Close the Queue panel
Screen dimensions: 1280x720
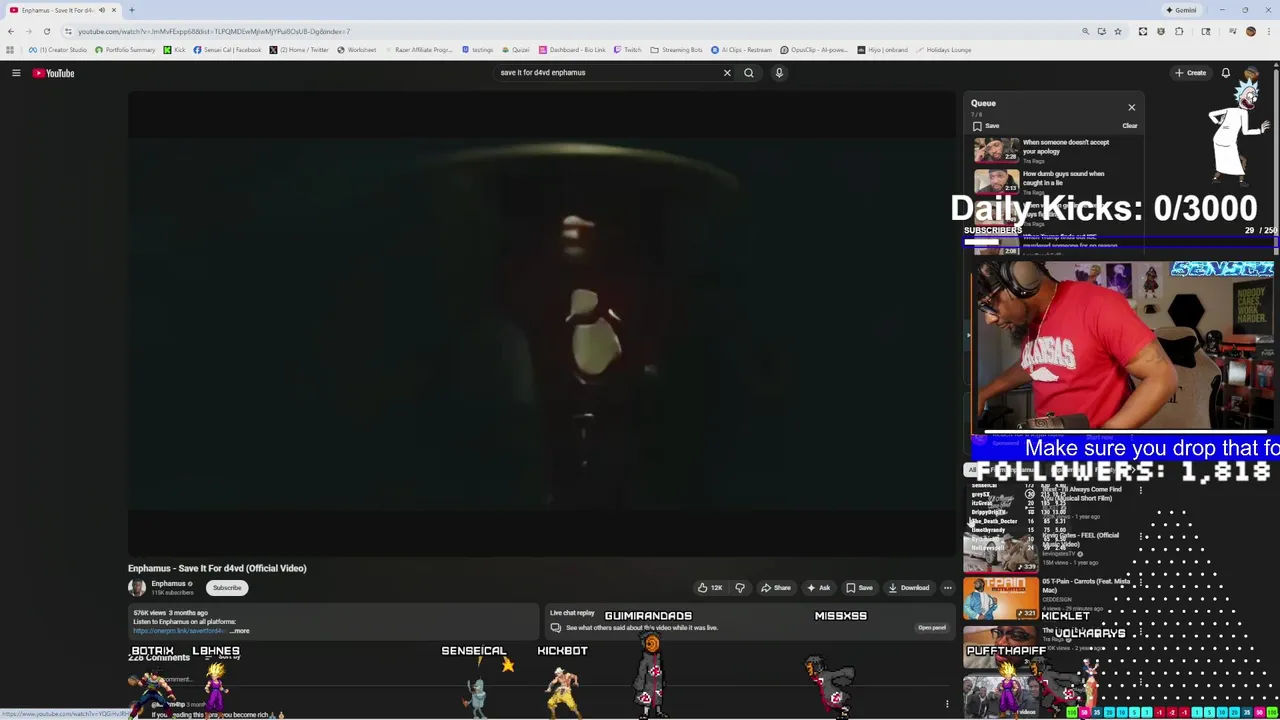(x=1131, y=107)
